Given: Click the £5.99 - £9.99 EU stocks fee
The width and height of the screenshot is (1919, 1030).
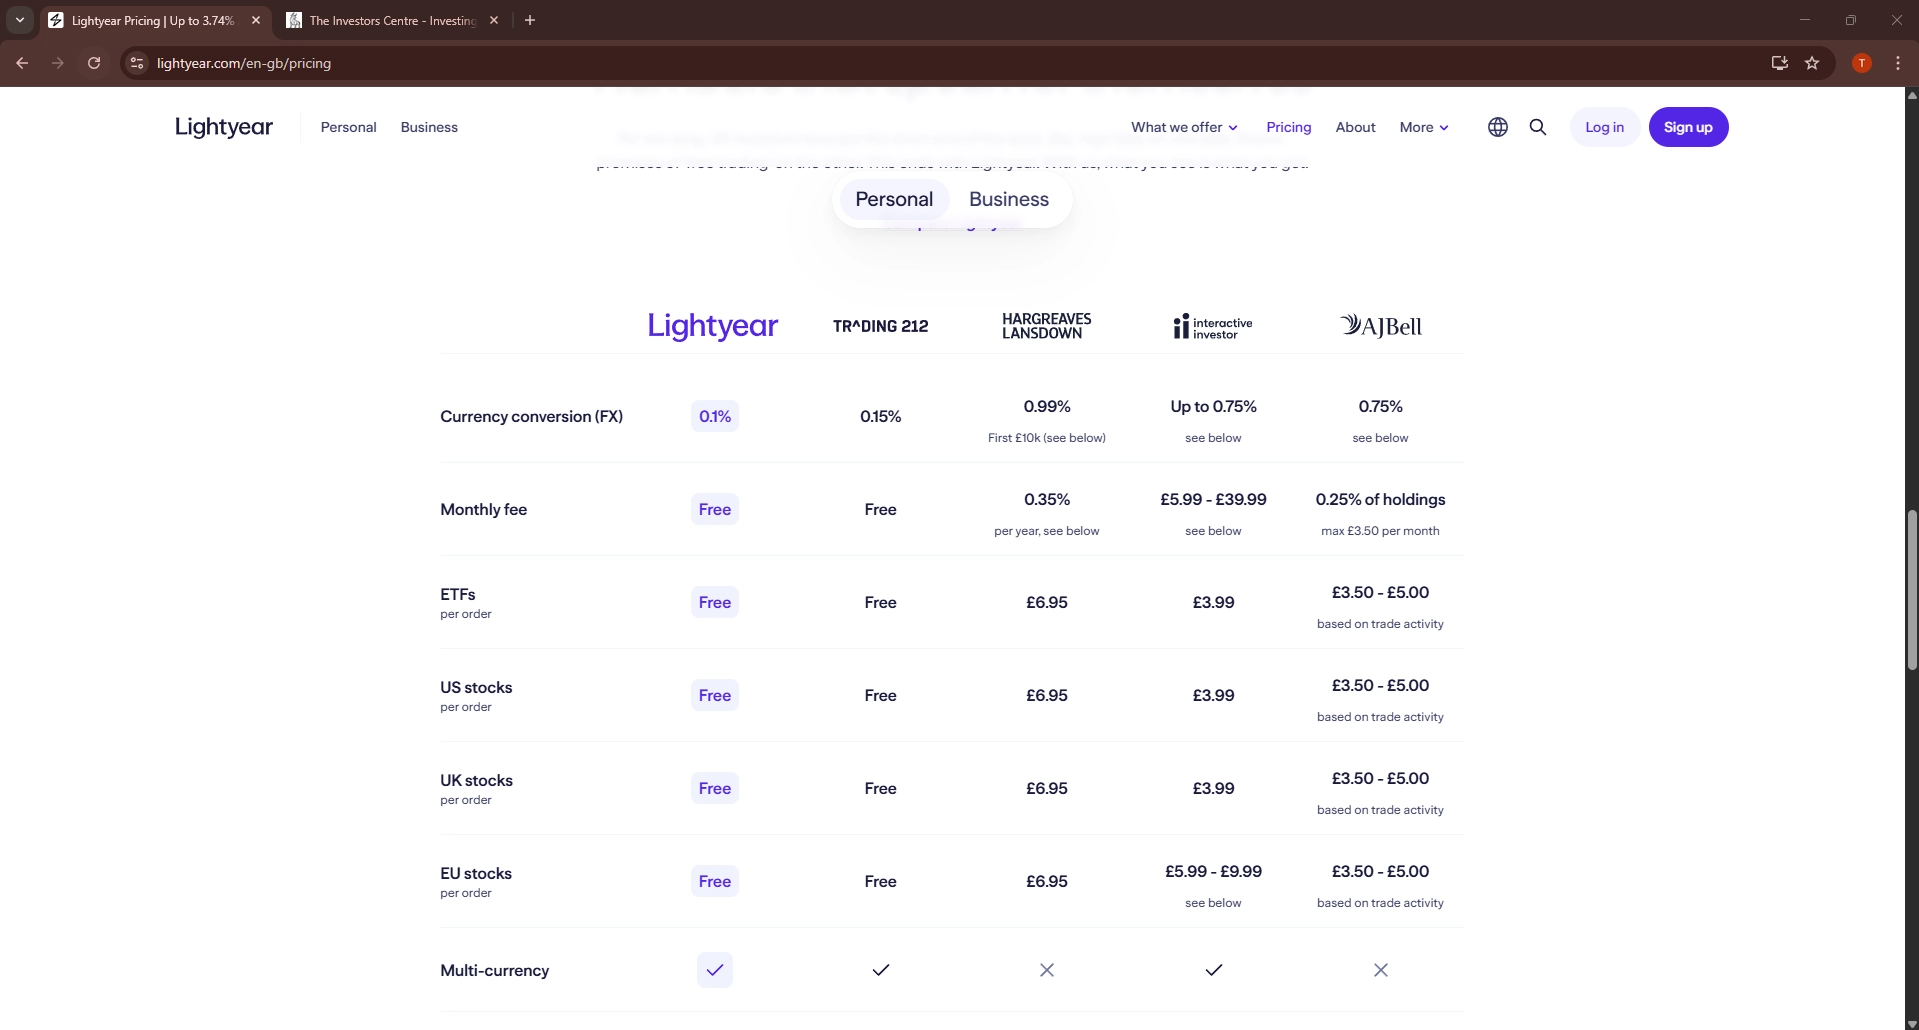Looking at the screenshot, I should [x=1213, y=871].
